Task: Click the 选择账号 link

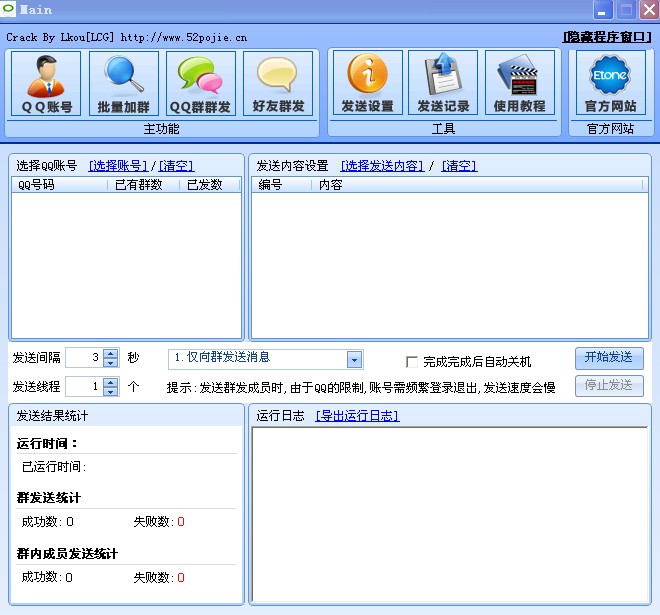Action: [x=118, y=166]
